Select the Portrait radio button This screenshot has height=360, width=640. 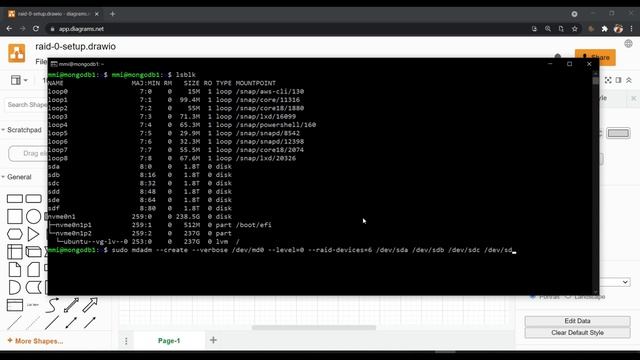click(532, 296)
